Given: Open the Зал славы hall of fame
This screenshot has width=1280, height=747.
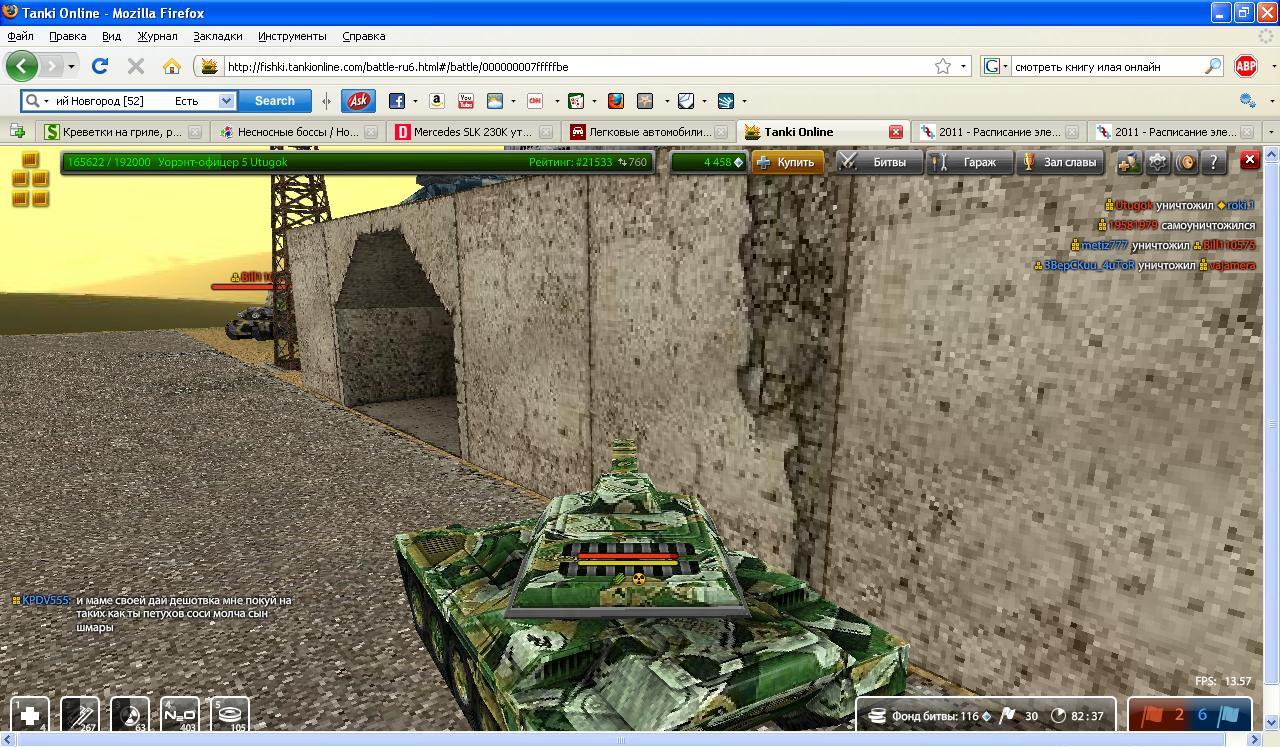Looking at the screenshot, I should pos(1060,162).
